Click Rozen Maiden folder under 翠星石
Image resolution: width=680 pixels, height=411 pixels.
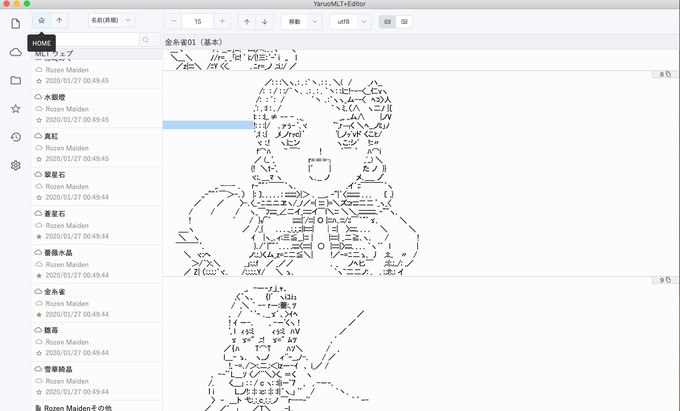pyautogui.click(x=67, y=187)
